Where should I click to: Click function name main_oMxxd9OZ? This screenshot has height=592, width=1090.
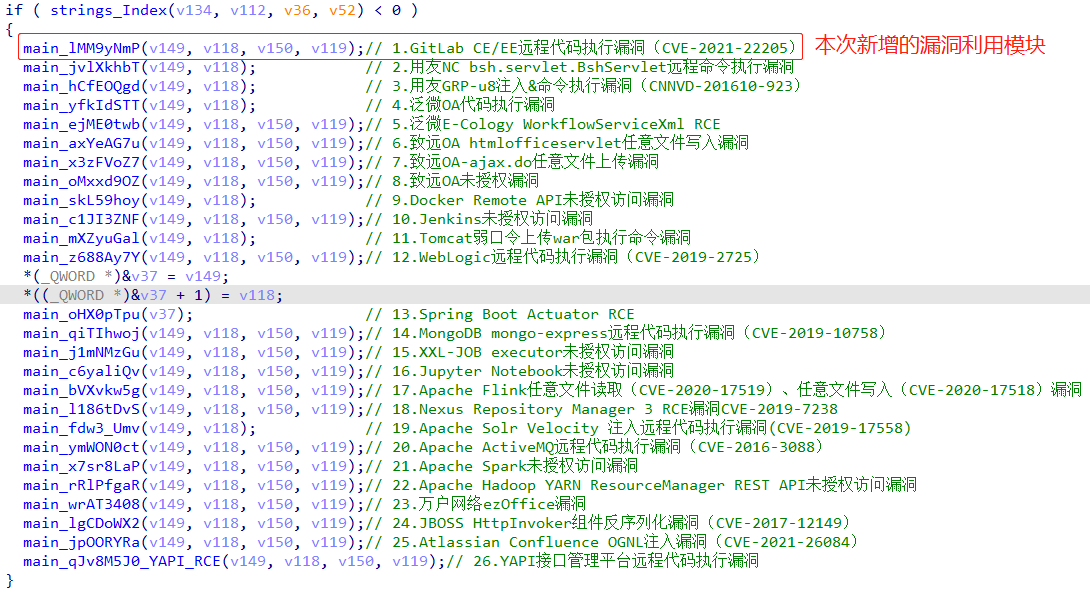coord(81,181)
